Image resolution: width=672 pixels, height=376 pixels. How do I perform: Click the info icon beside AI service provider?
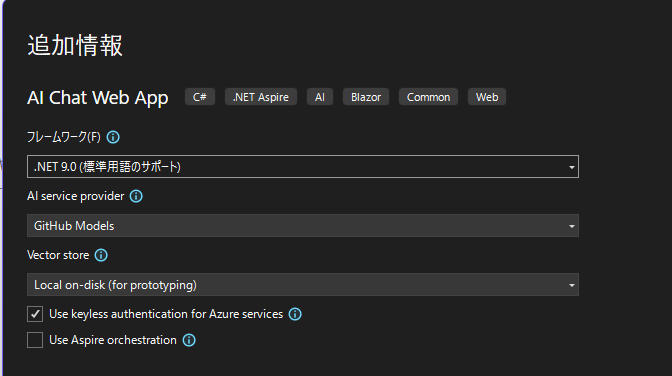pyautogui.click(x=136, y=196)
